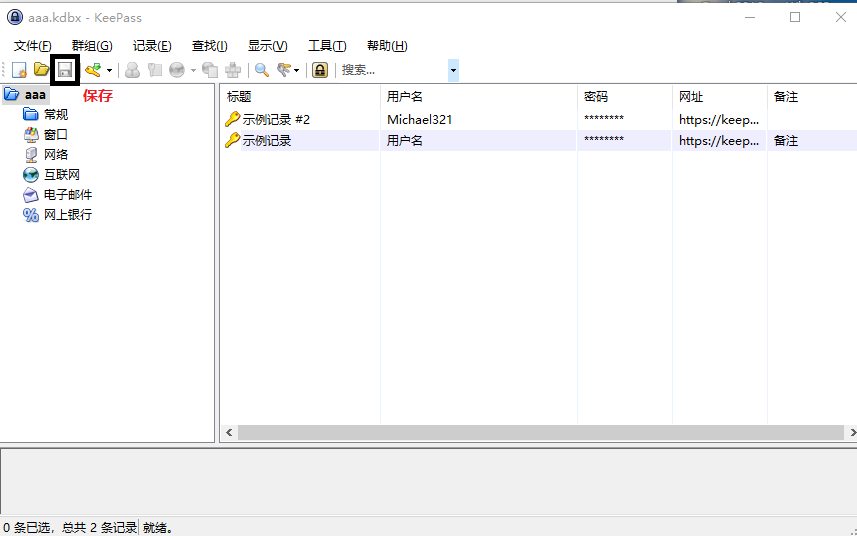Image resolution: width=857 pixels, height=536 pixels.
Task: Click the entry list horizontal scrollbar track
Action: (541, 433)
